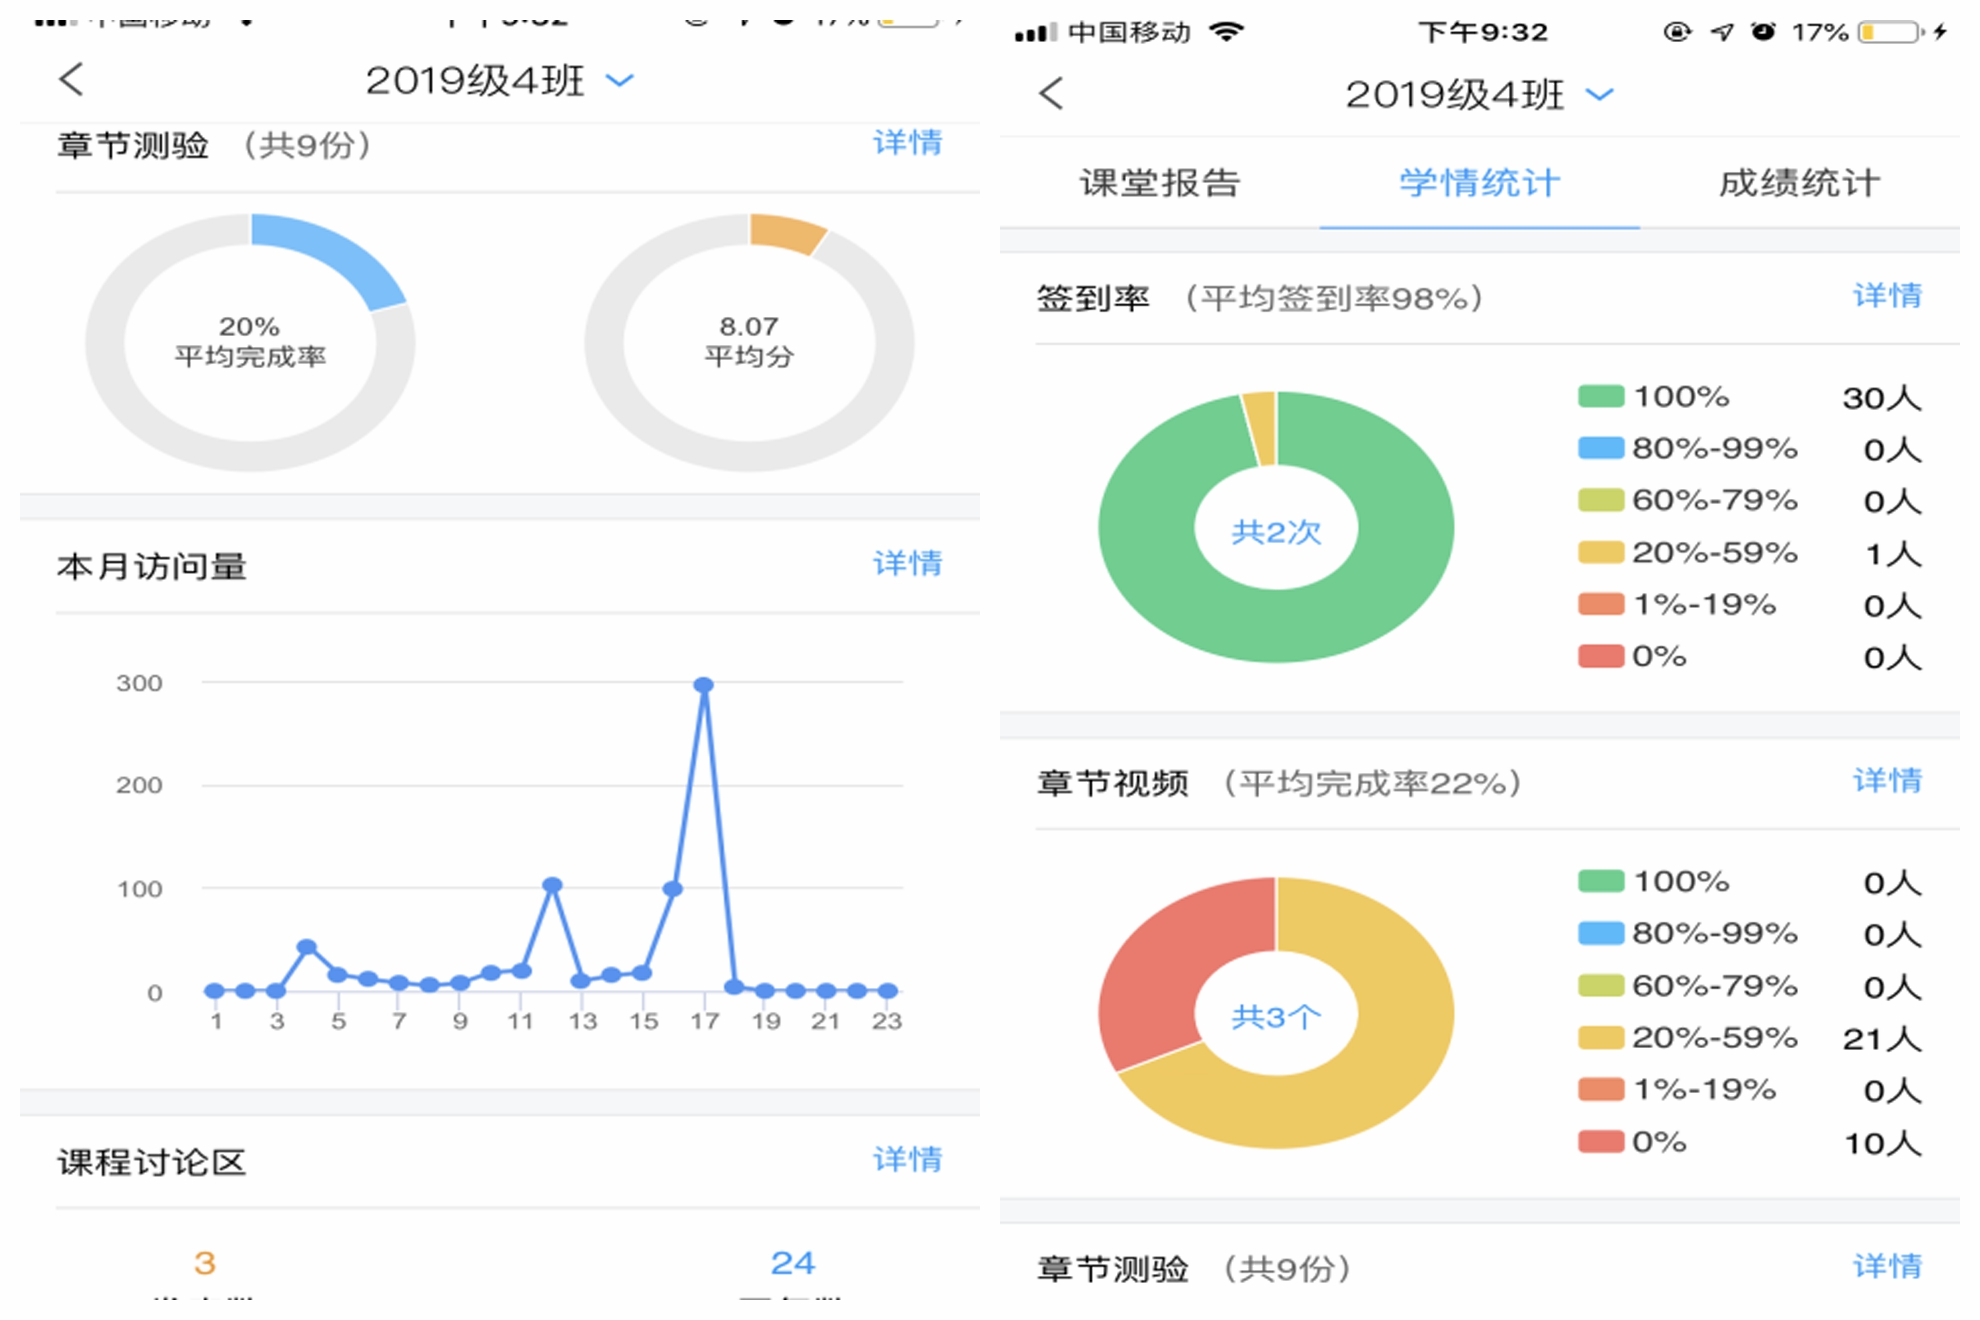Tap the battery icon in status bar
The width and height of the screenshot is (1980, 1320).
pos(1890,32)
